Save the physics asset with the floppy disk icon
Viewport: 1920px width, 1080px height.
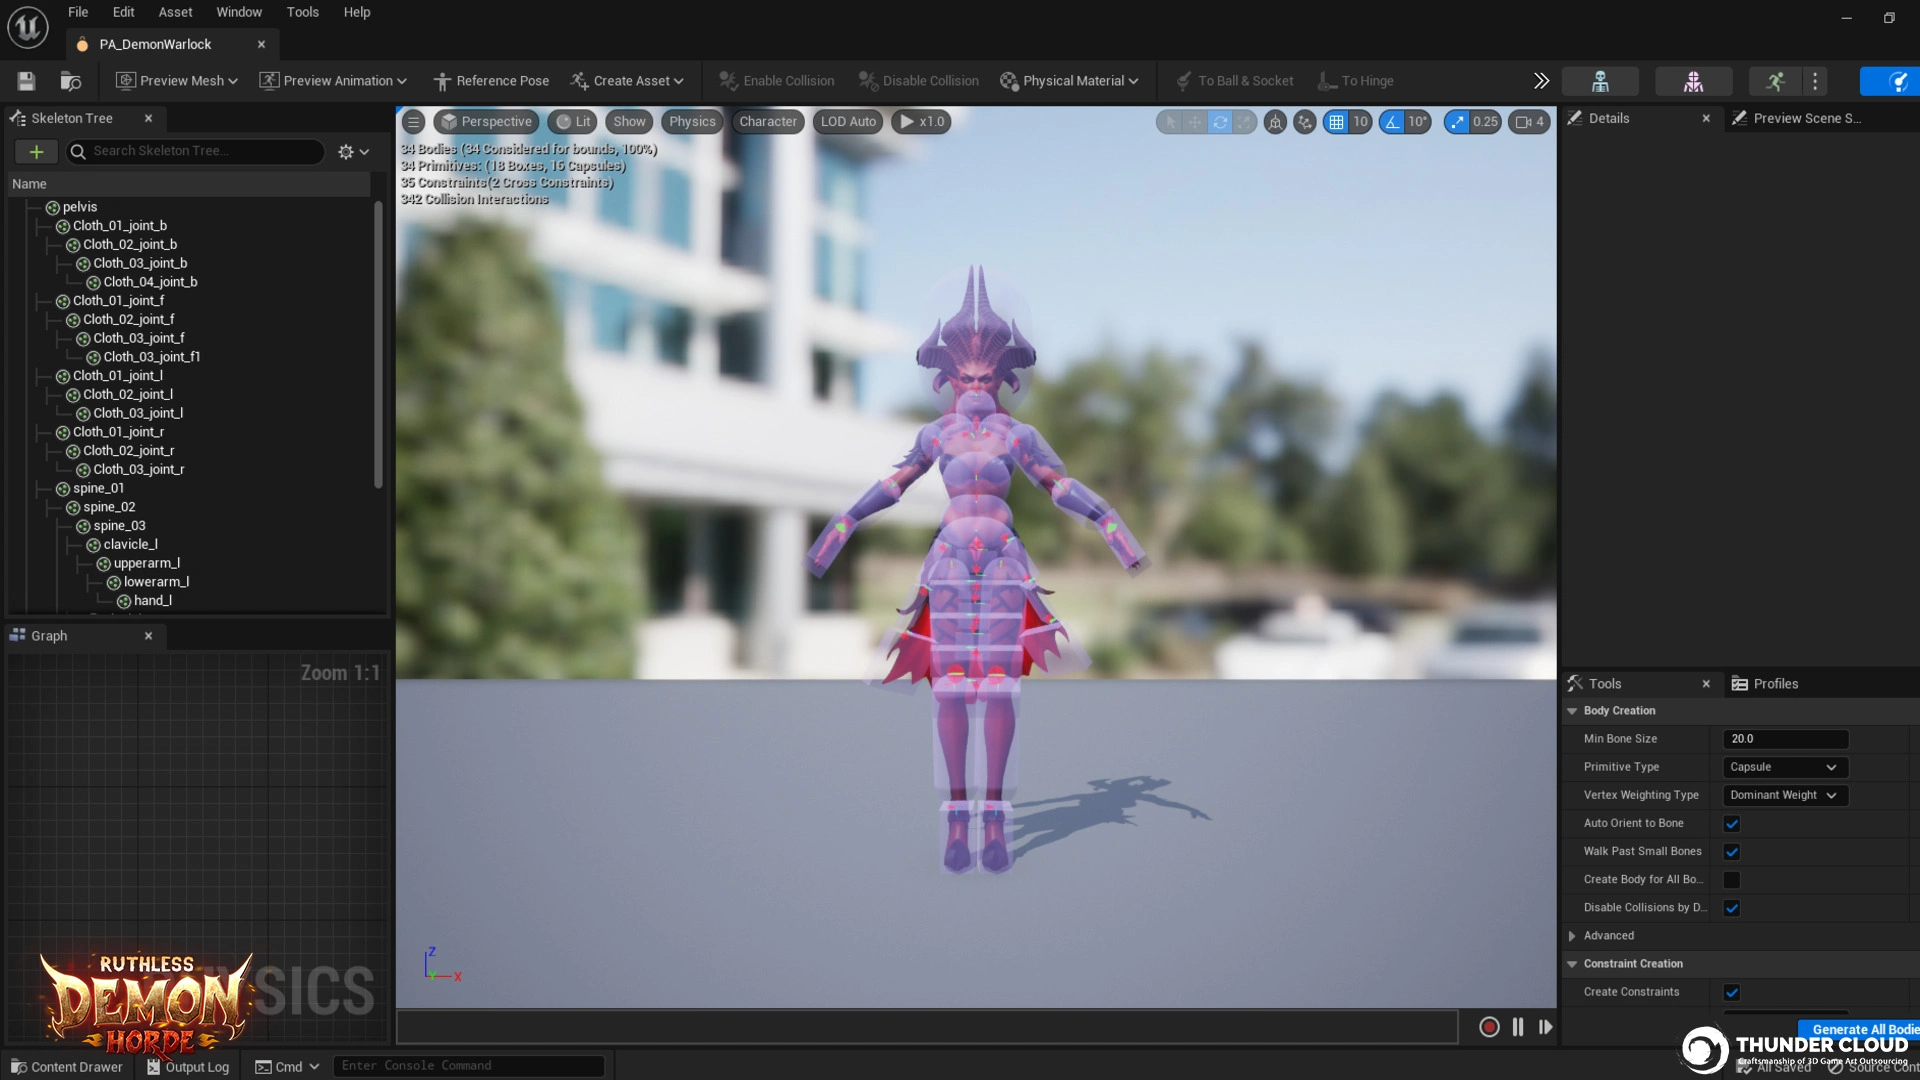27,81
